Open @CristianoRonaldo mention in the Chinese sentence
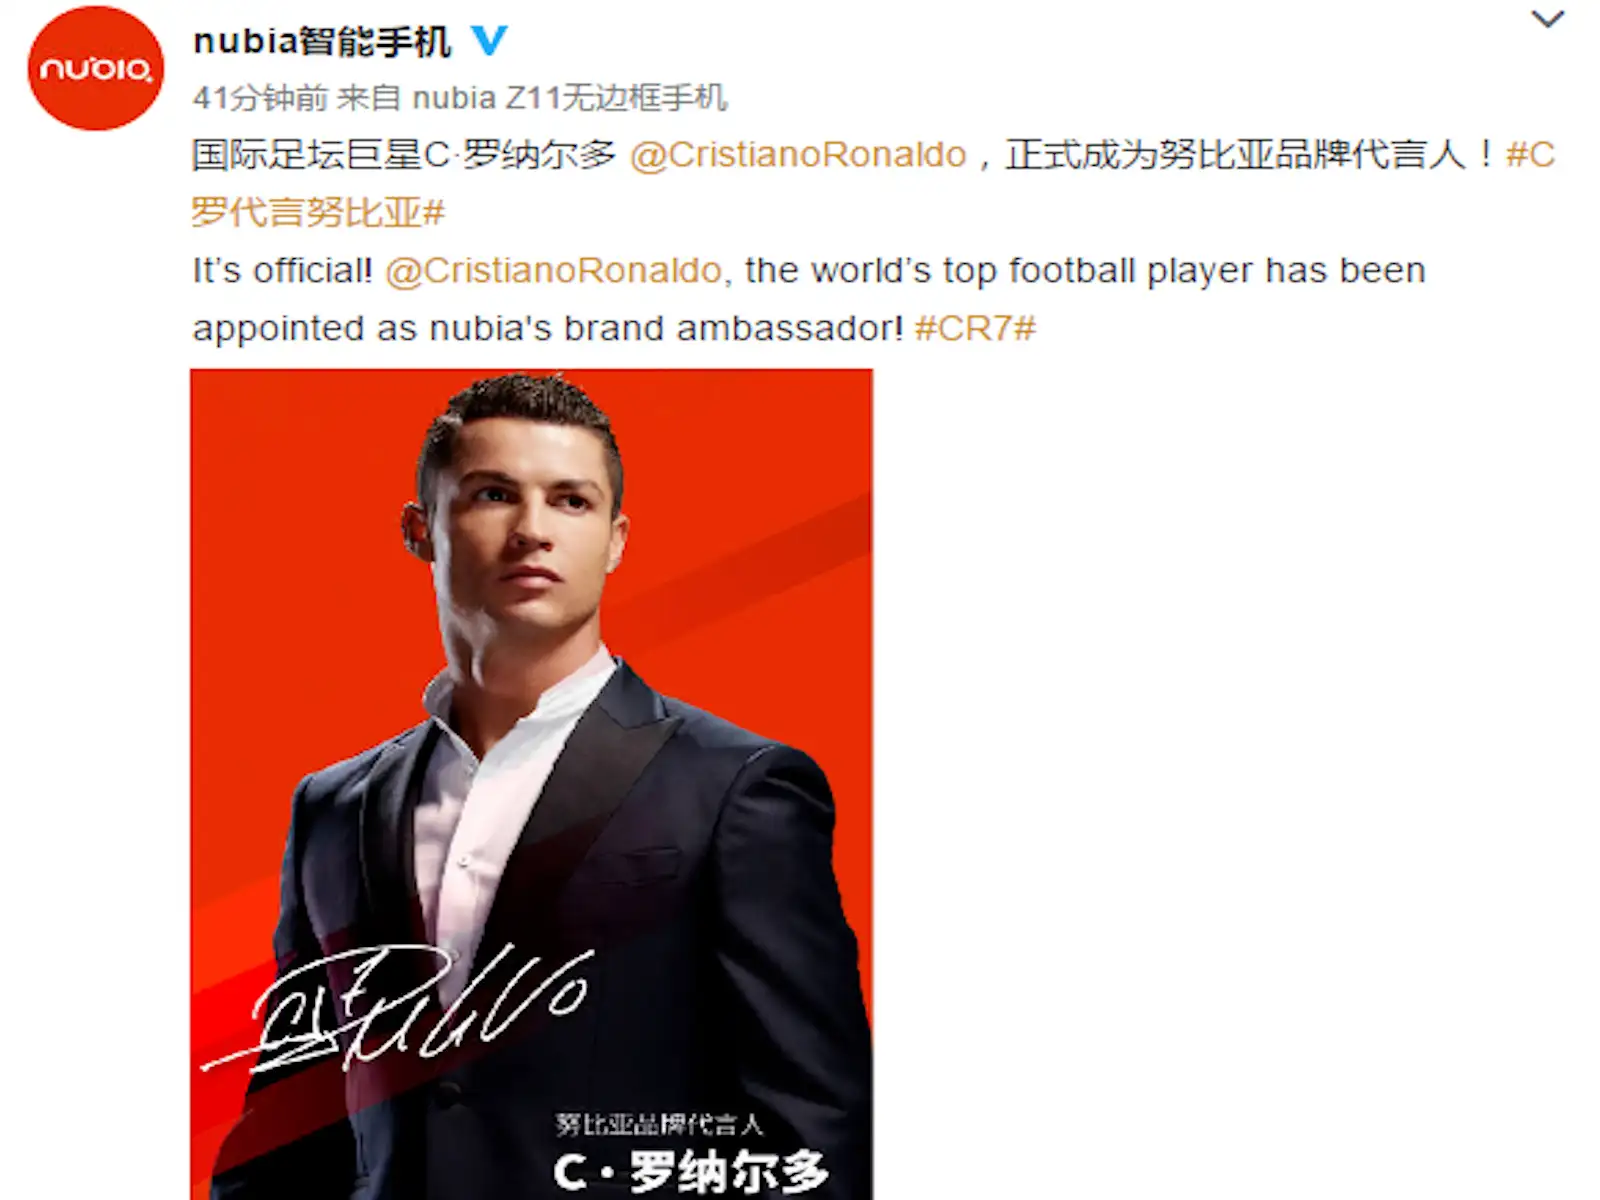The width and height of the screenshot is (1600, 1200). click(798, 155)
